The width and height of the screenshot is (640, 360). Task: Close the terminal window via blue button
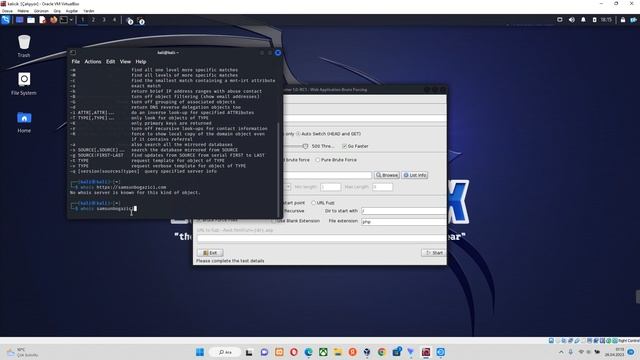pyautogui.click(x=278, y=52)
